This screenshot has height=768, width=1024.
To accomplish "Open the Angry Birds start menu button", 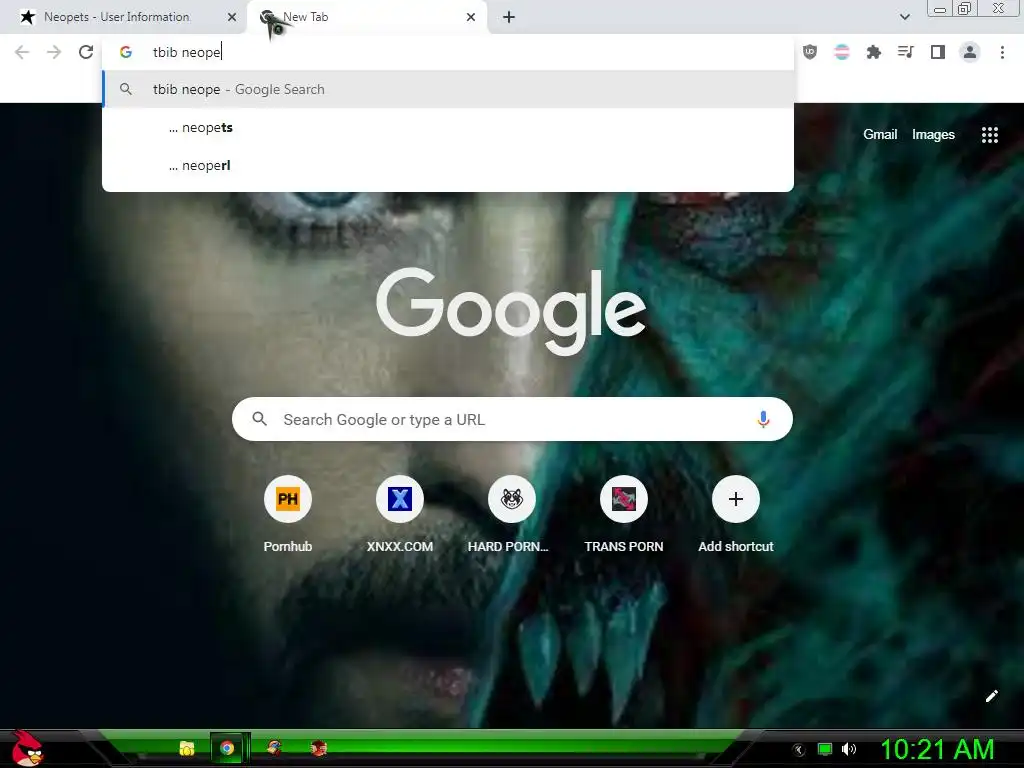I will coord(26,748).
